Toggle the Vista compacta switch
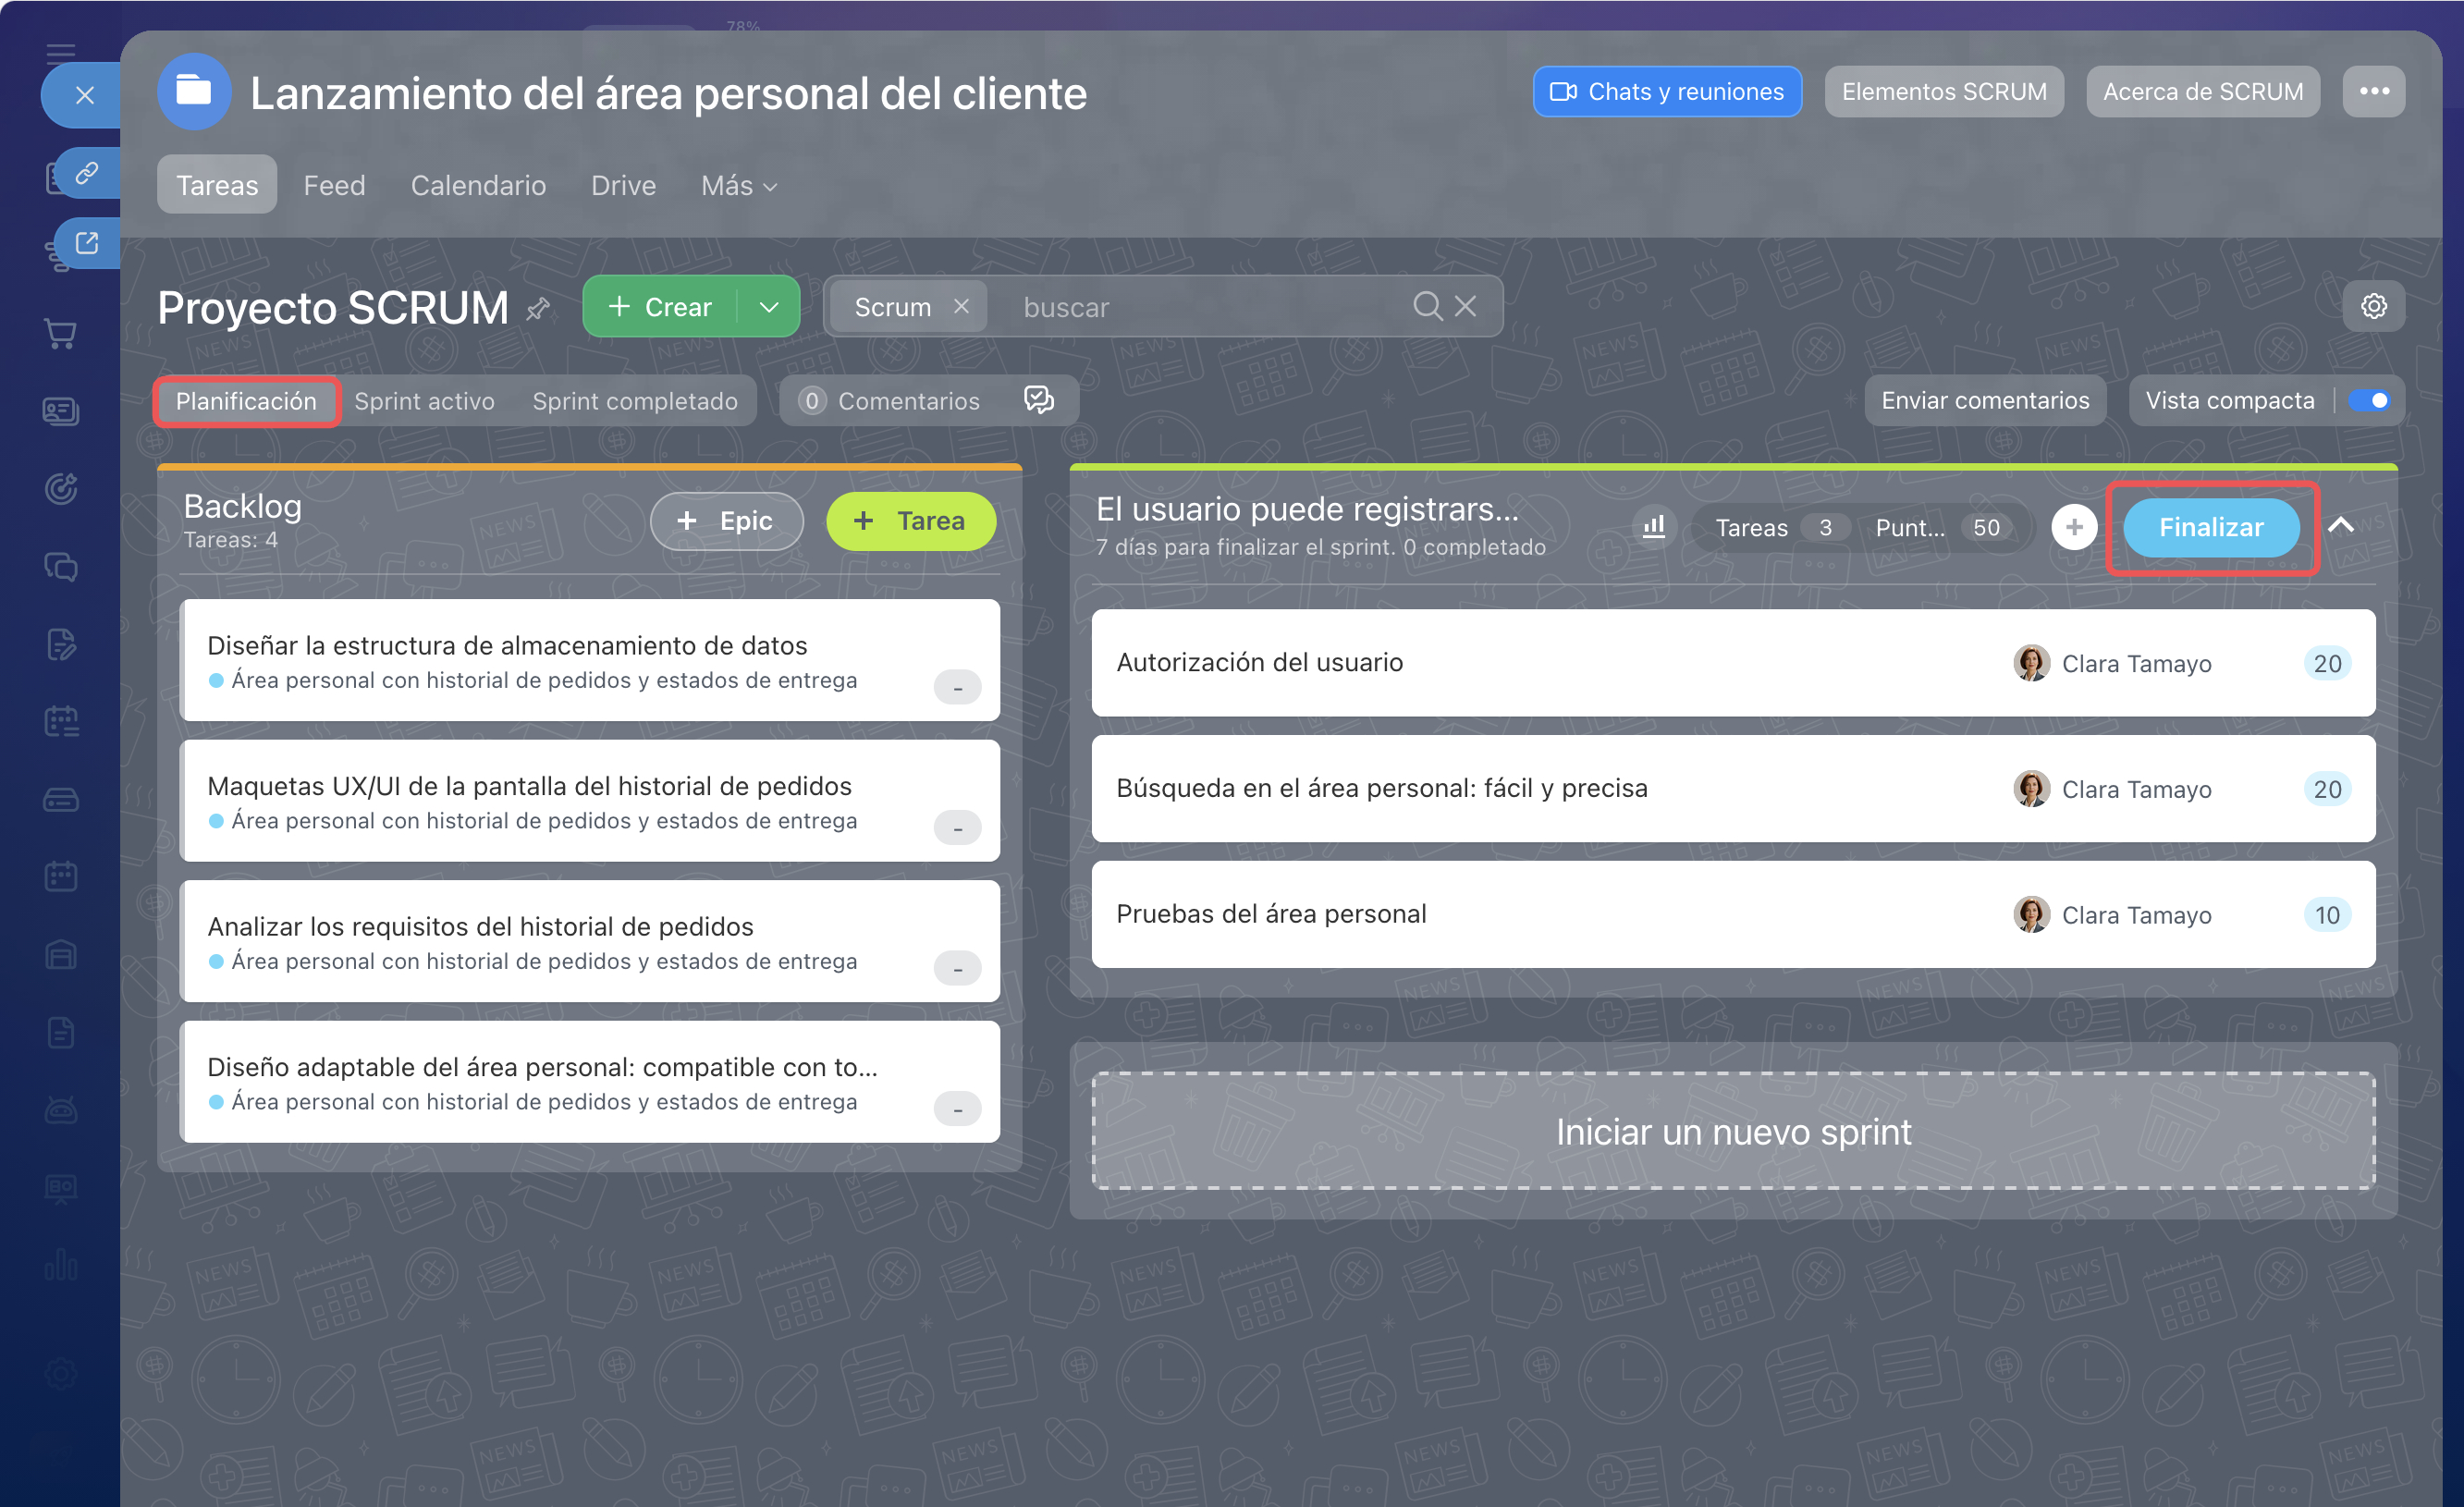2464x1507 pixels. (2369, 400)
